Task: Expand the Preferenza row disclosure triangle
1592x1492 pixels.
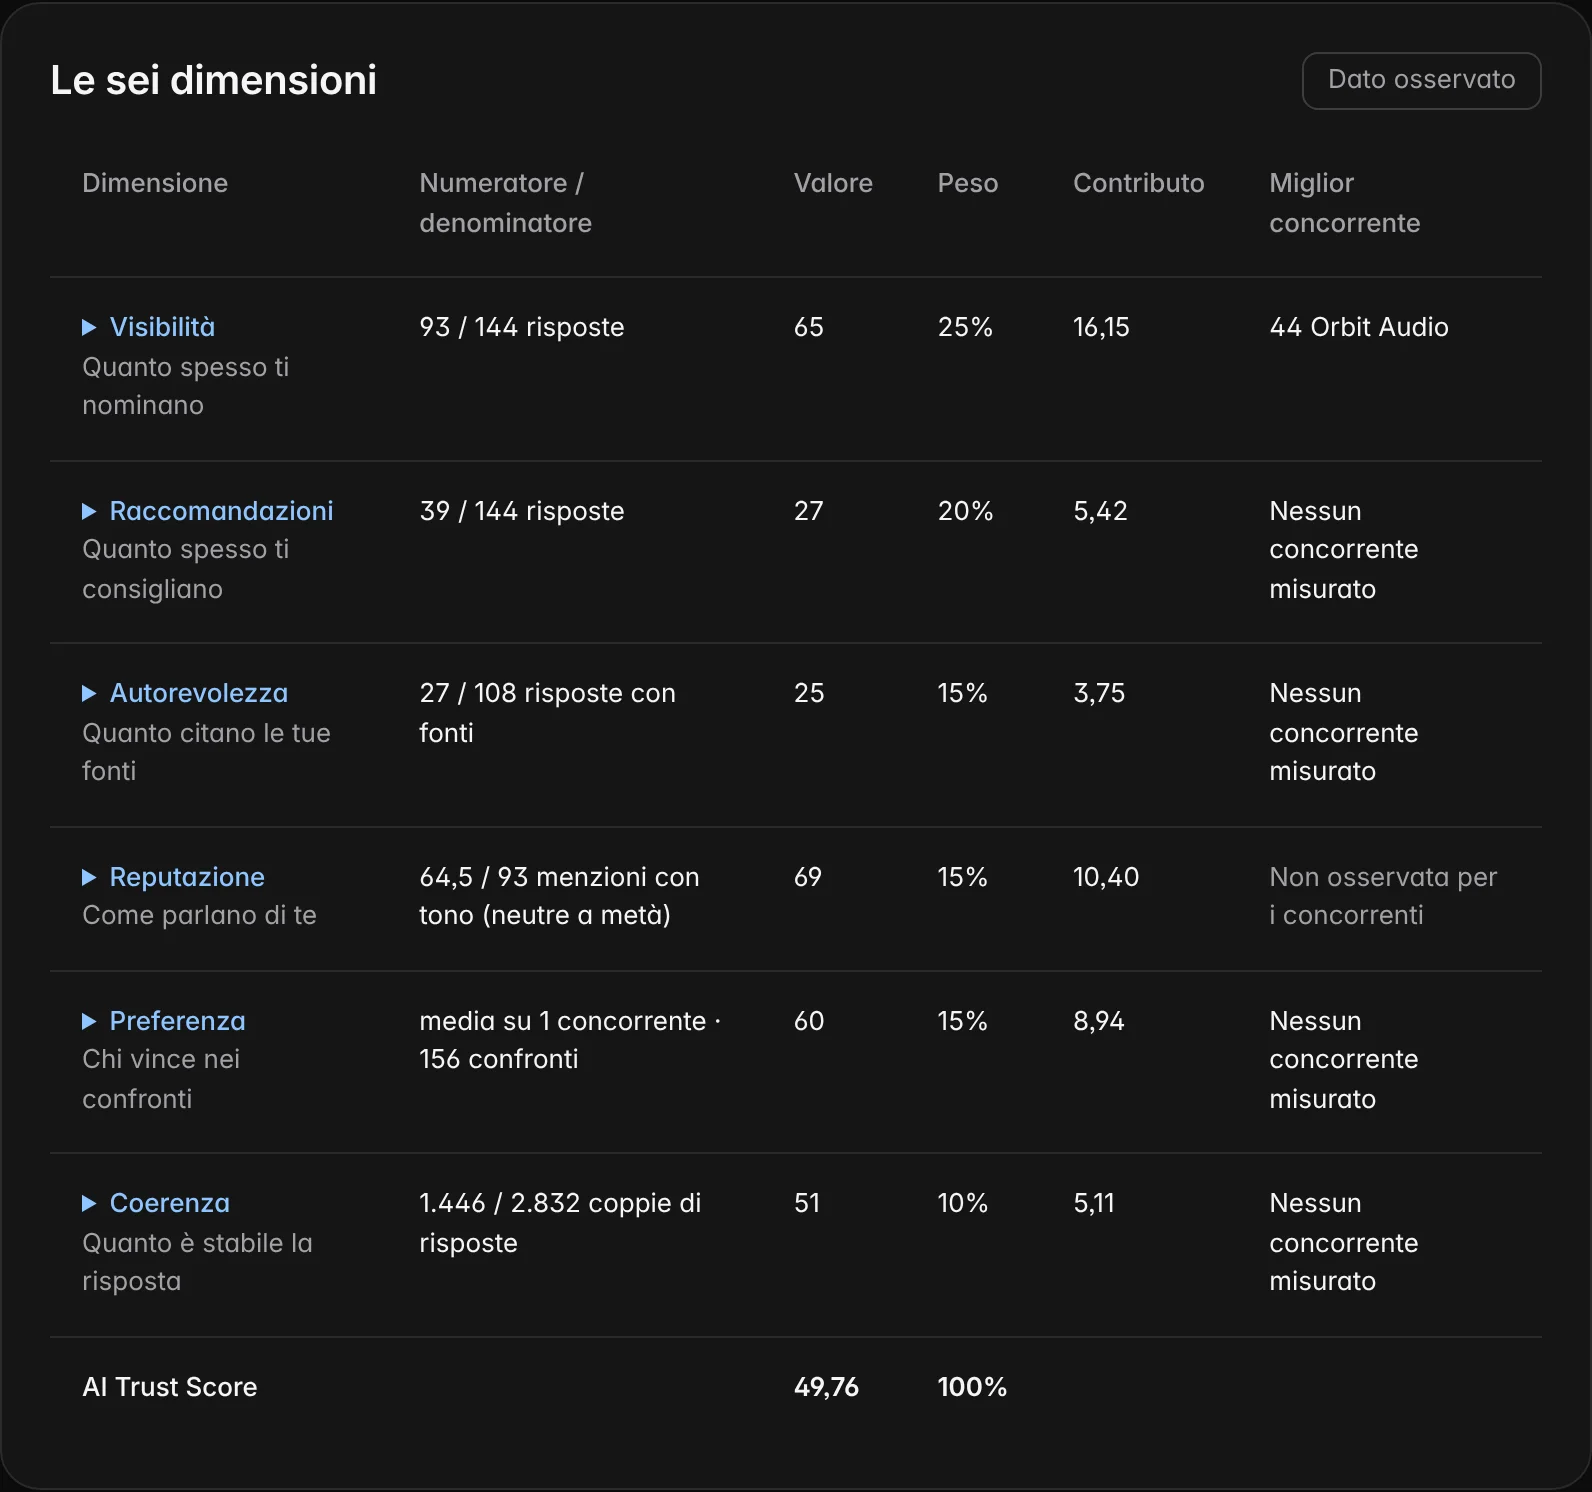Action: pyautogui.click(x=89, y=1021)
